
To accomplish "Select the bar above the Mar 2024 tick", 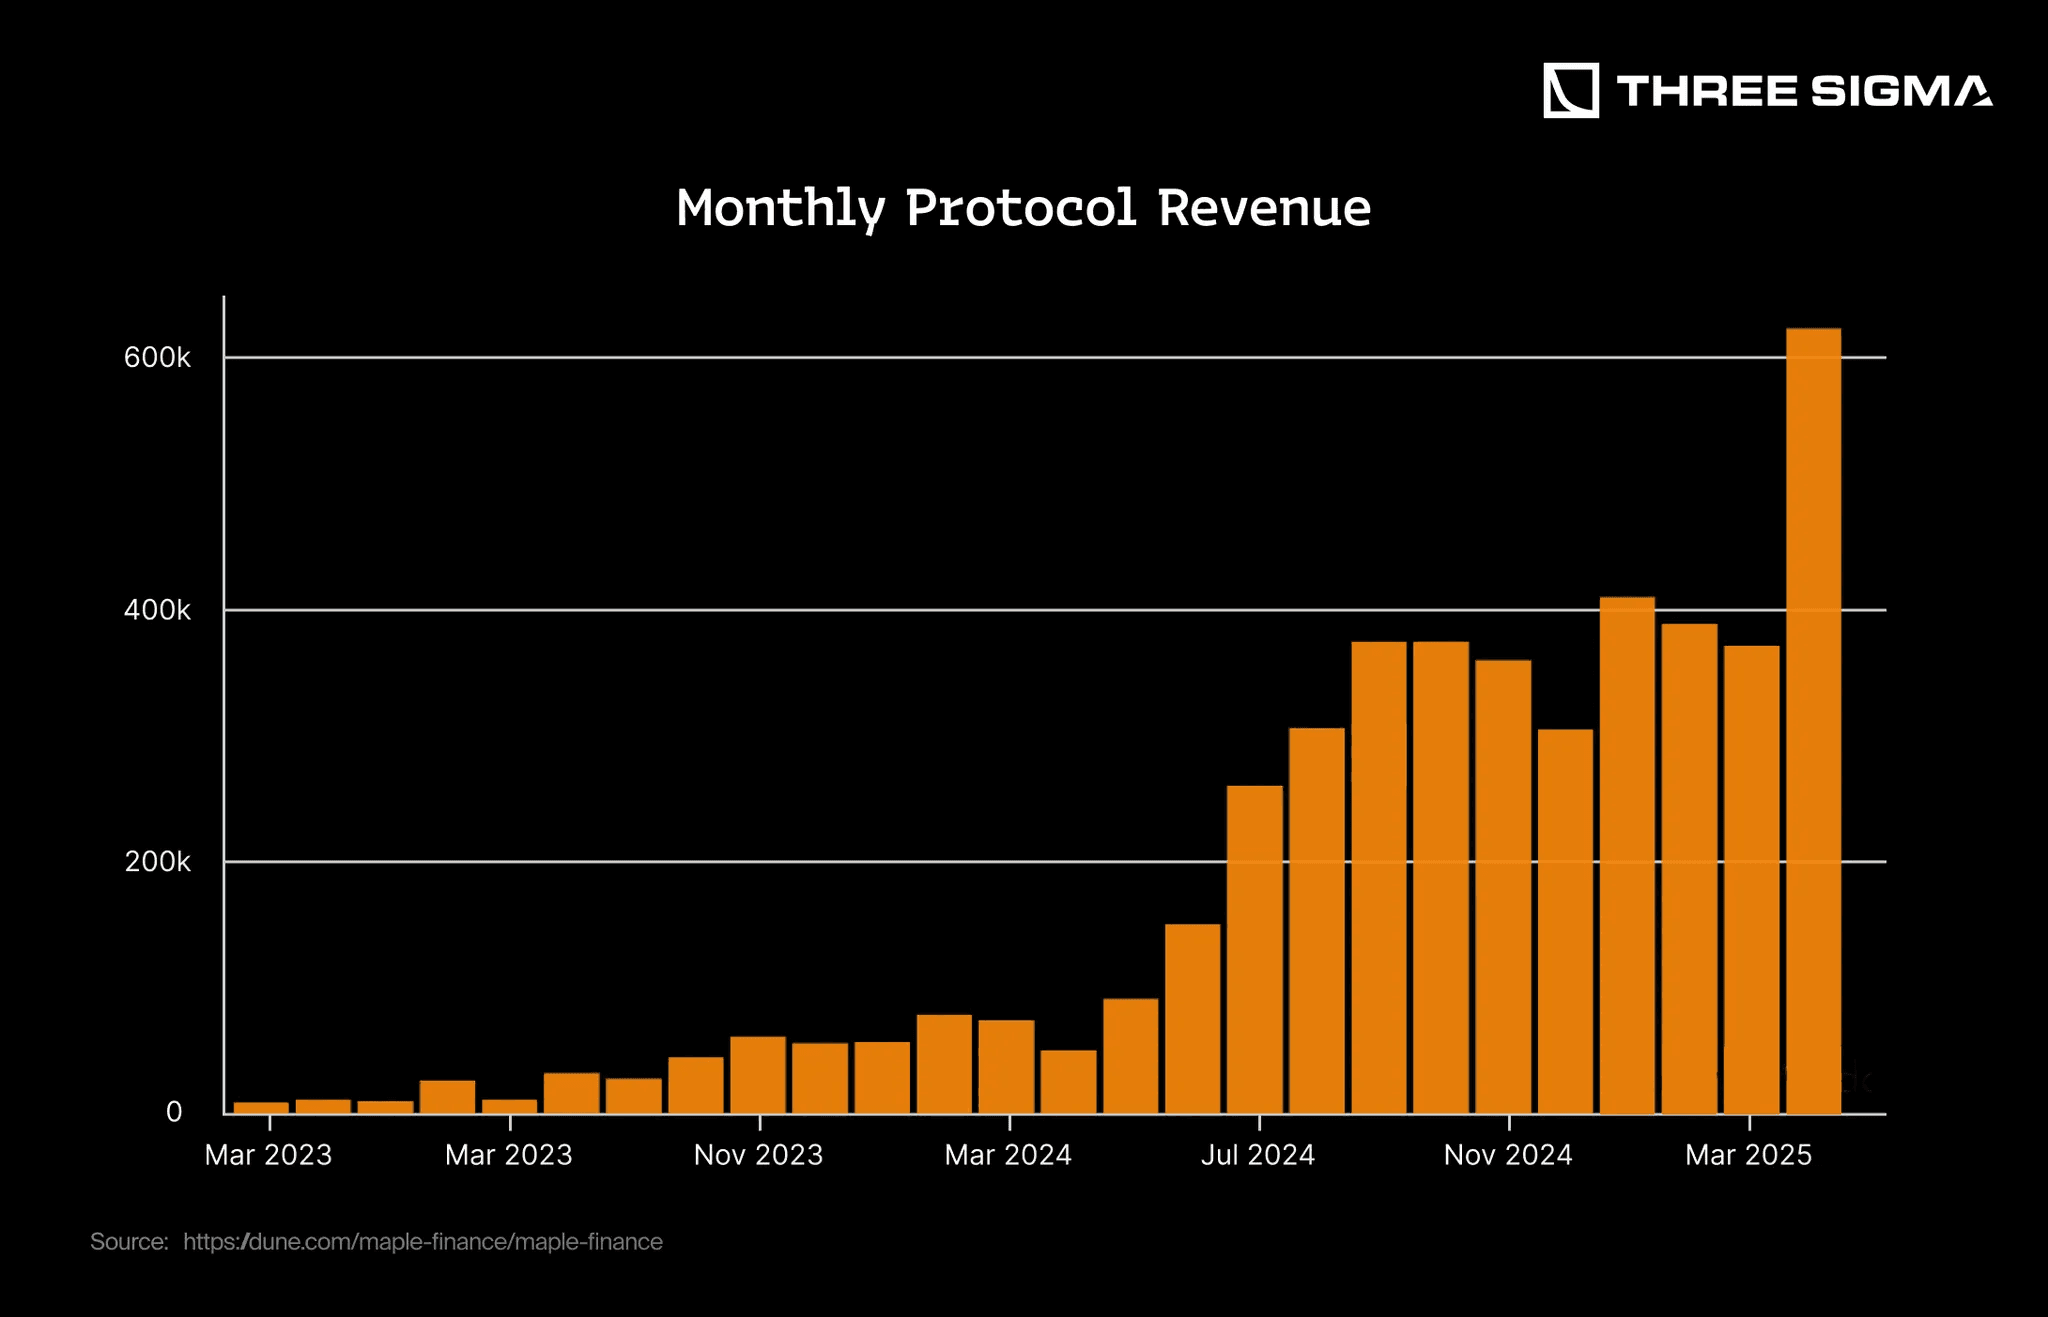I will click(x=1006, y=1066).
